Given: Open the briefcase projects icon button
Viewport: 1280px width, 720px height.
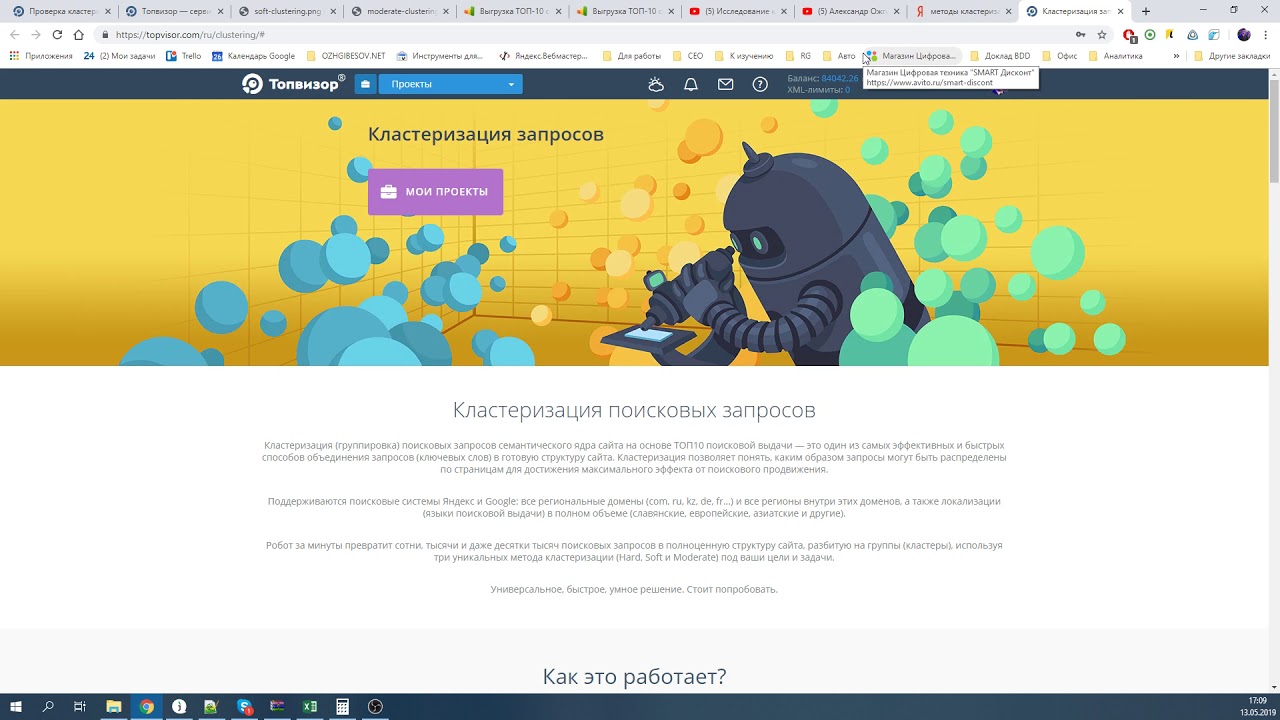Looking at the screenshot, I should point(365,84).
